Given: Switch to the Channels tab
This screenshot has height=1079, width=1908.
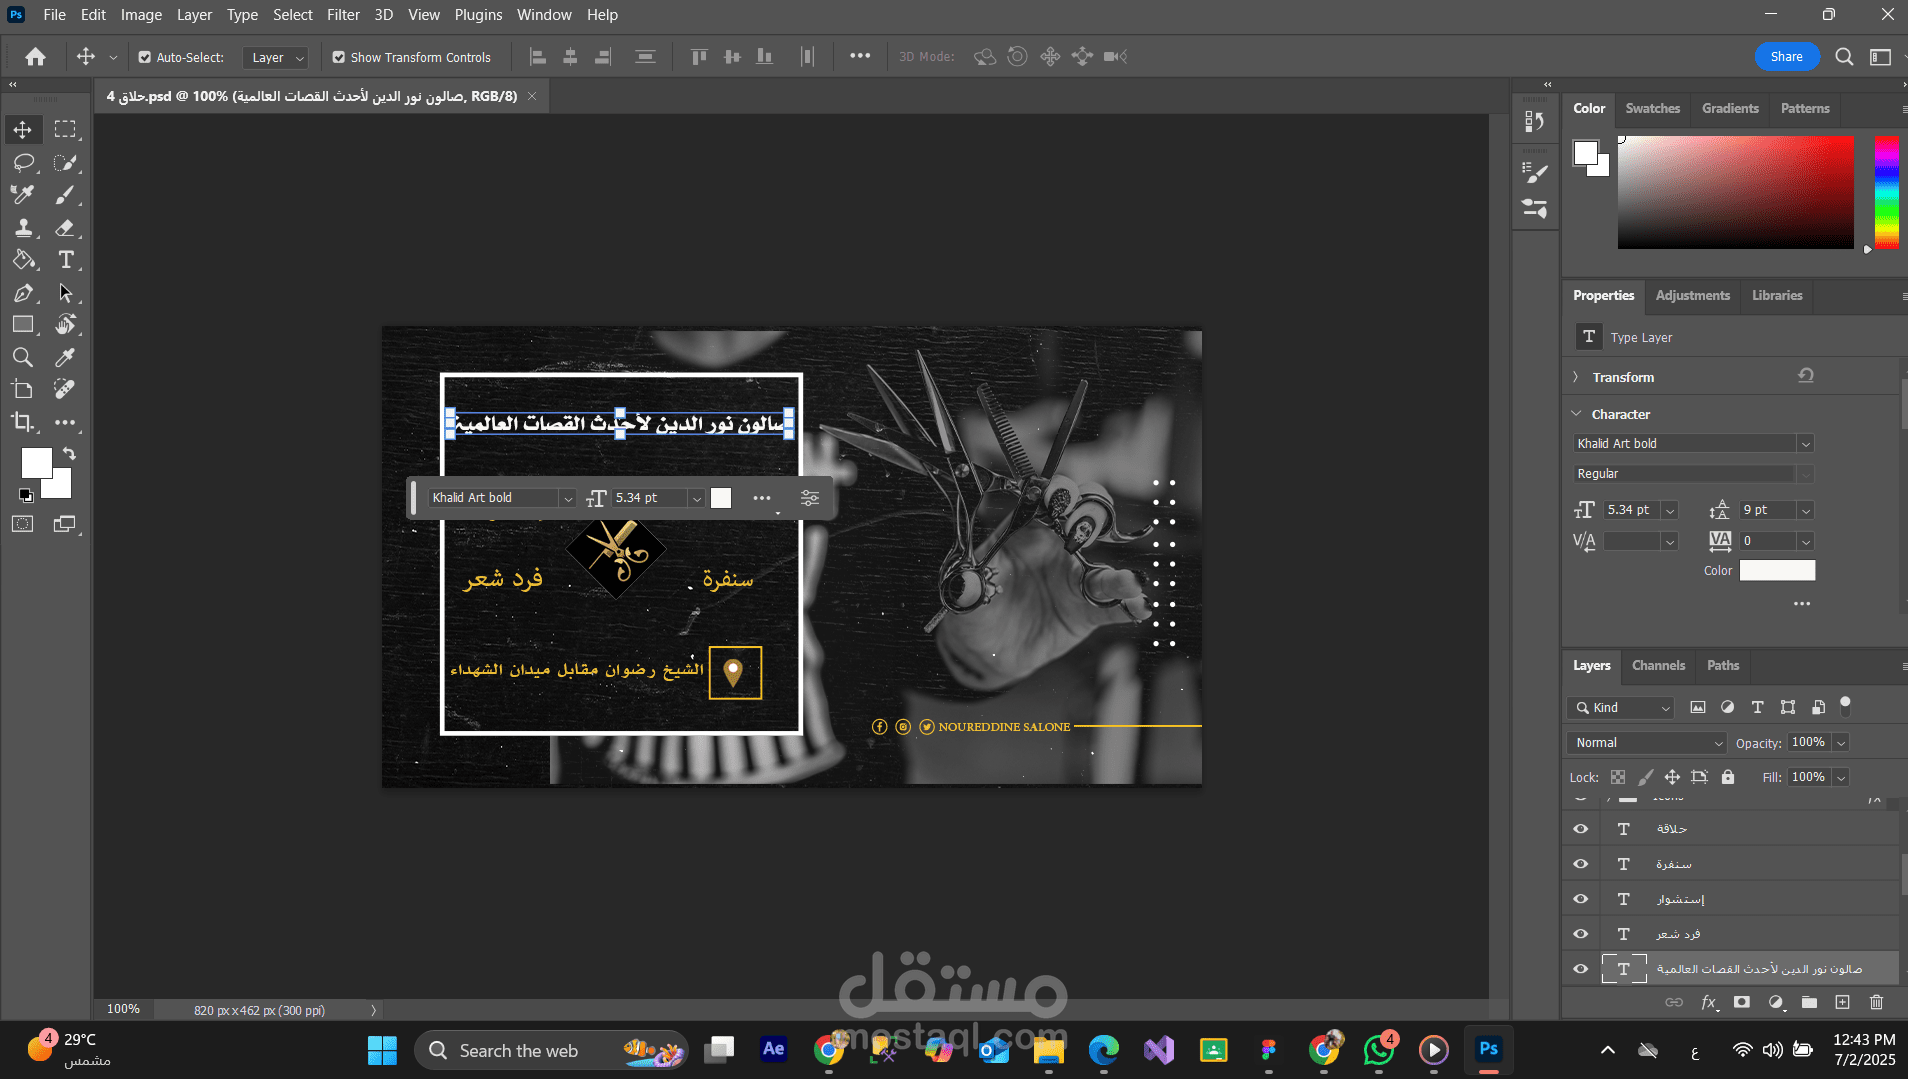Looking at the screenshot, I should click(x=1658, y=665).
